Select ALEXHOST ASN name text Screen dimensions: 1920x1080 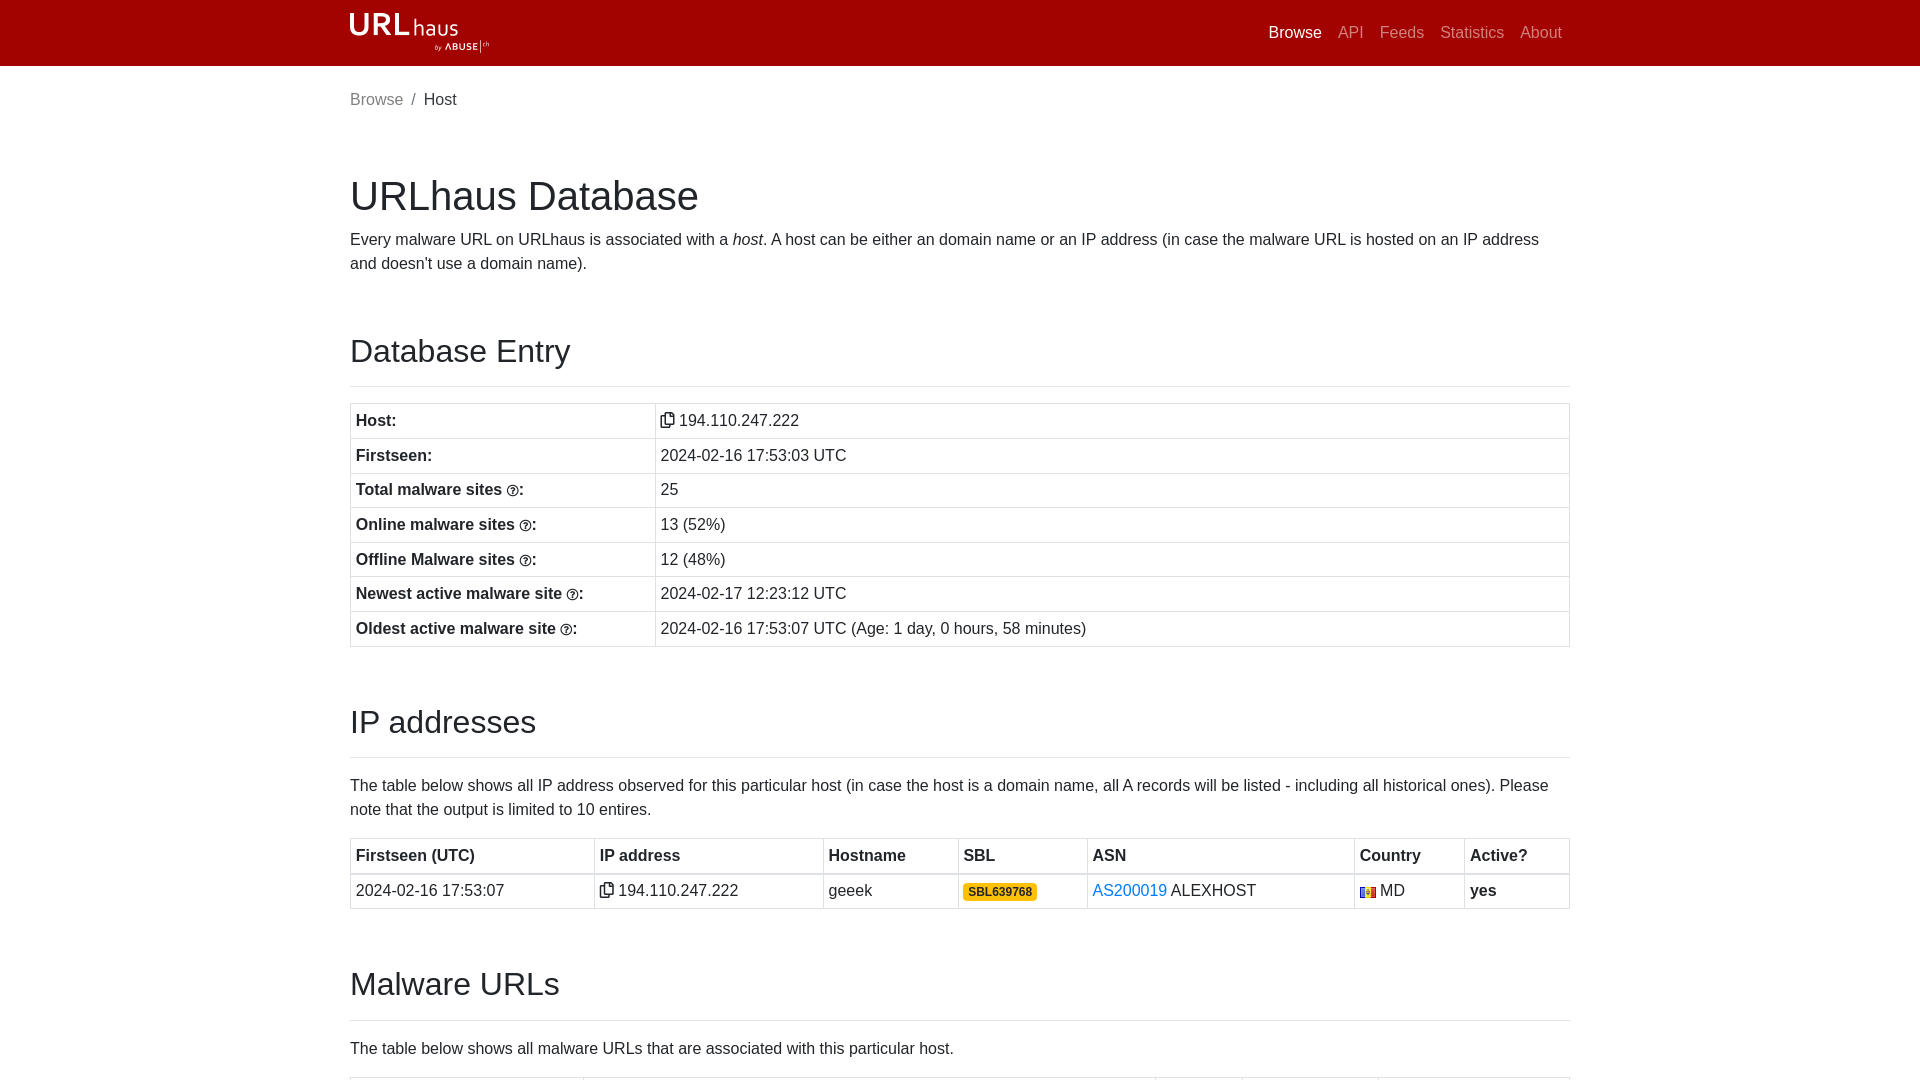click(1213, 891)
